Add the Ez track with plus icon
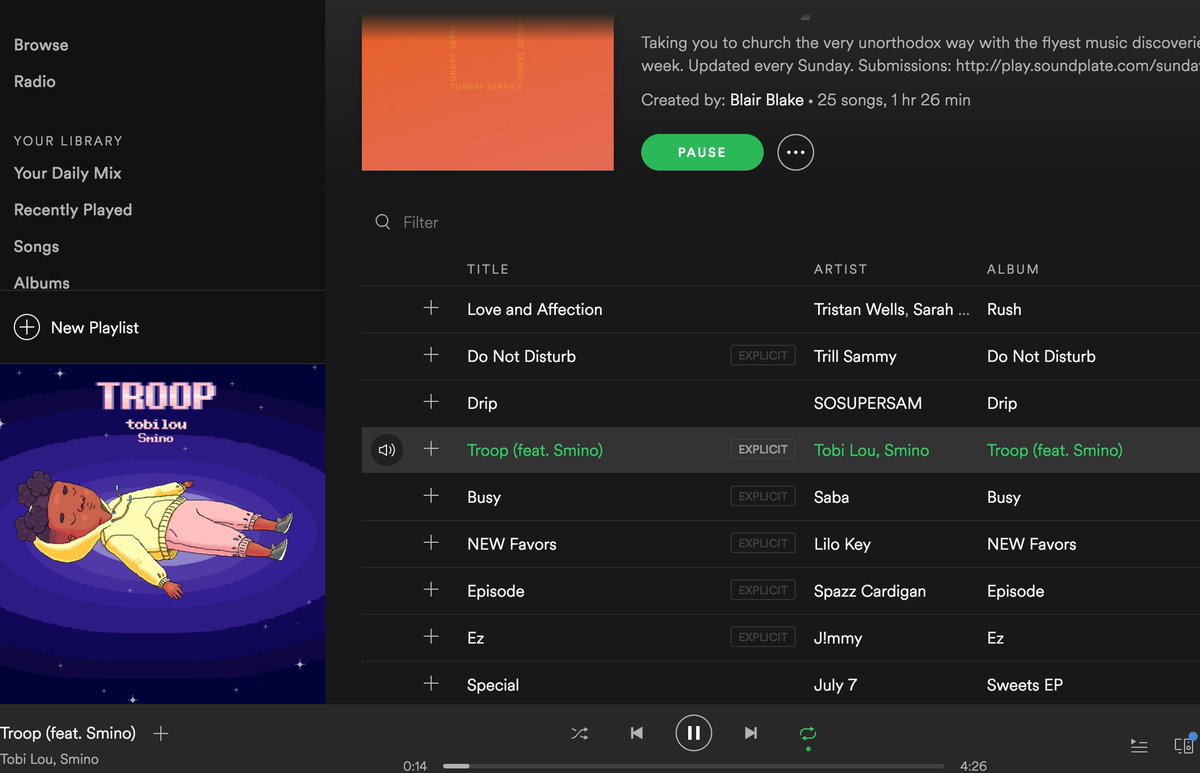The image size is (1200, 773). coord(431,638)
